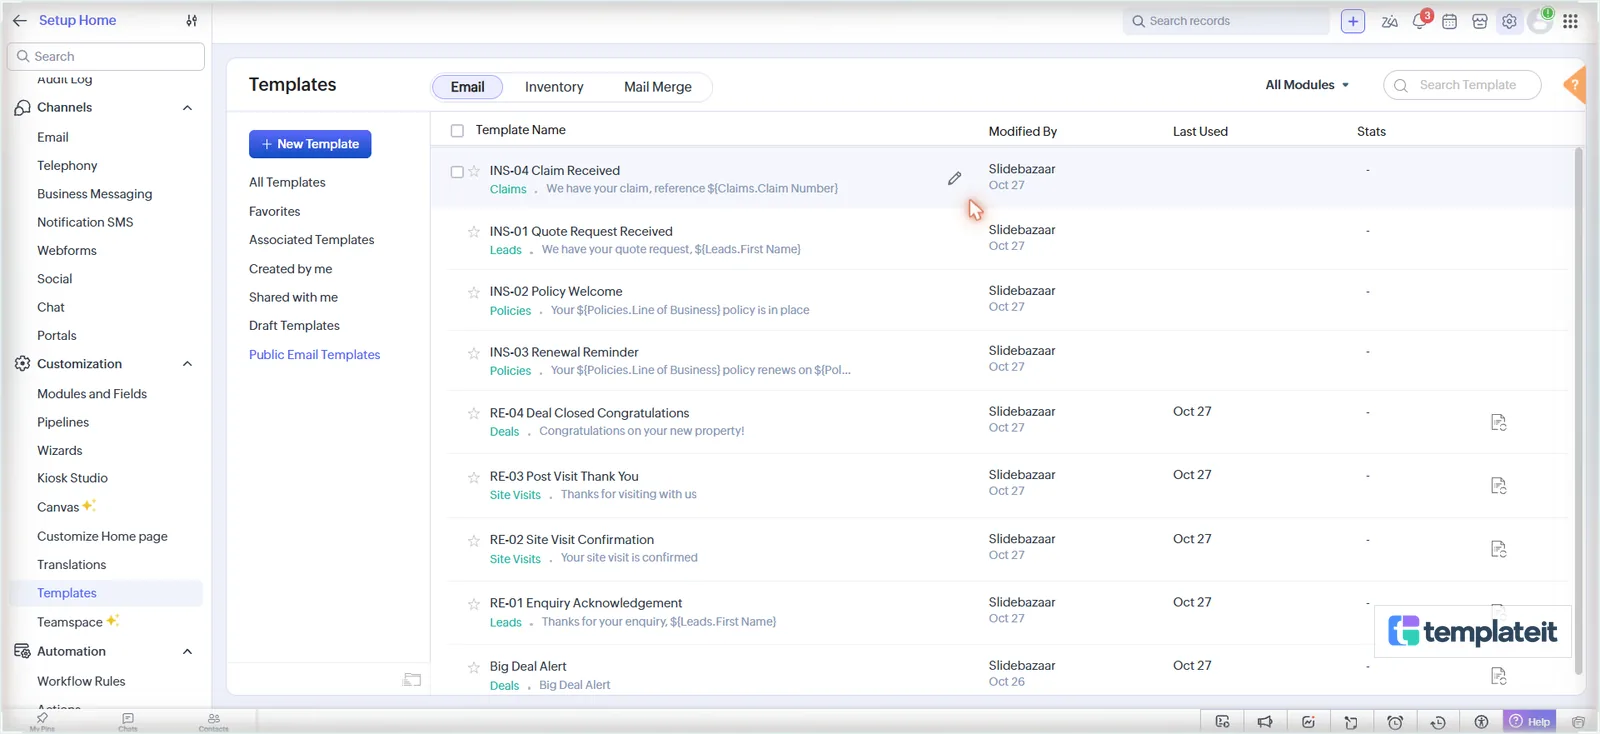Open the calendar icon in the top bar
The width and height of the screenshot is (1600, 734).
click(x=1449, y=21)
